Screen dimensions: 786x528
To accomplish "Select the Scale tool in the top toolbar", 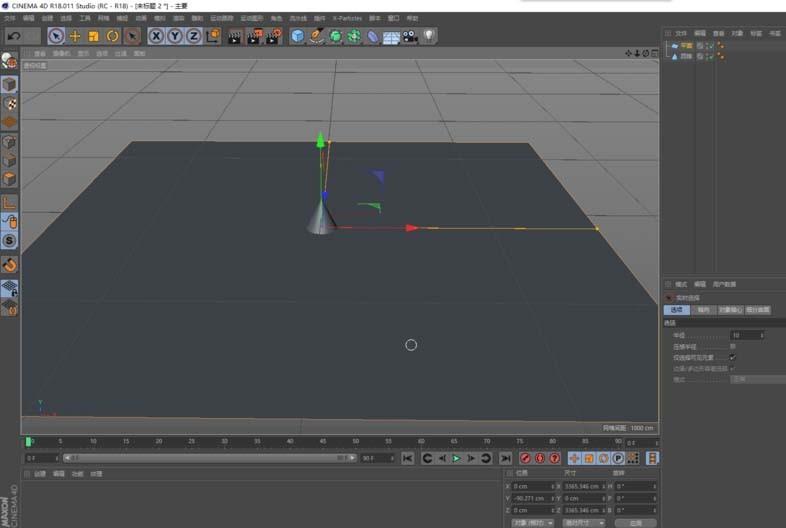I will pyautogui.click(x=94, y=36).
